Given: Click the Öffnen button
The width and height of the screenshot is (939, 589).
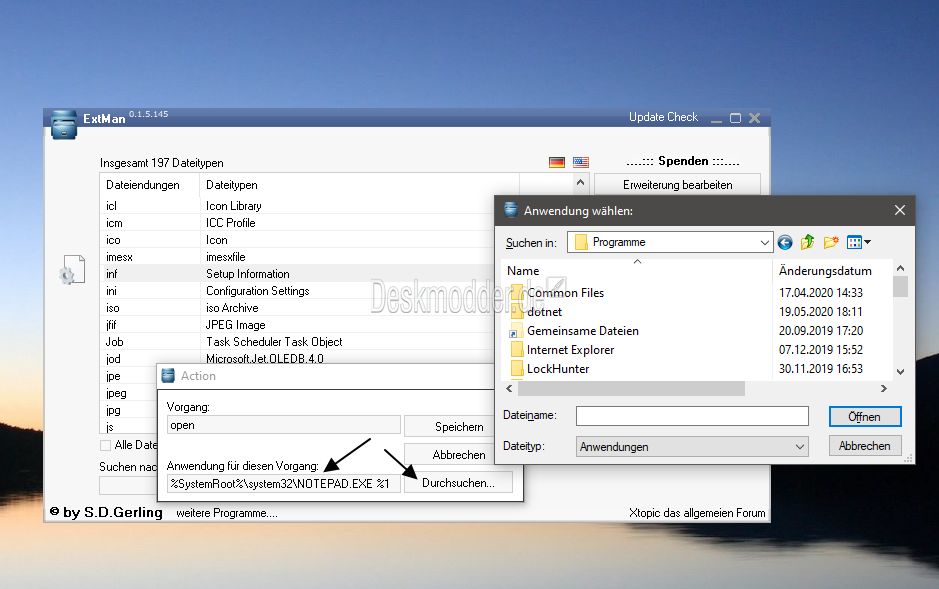Looking at the screenshot, I should tap(864, 416).
